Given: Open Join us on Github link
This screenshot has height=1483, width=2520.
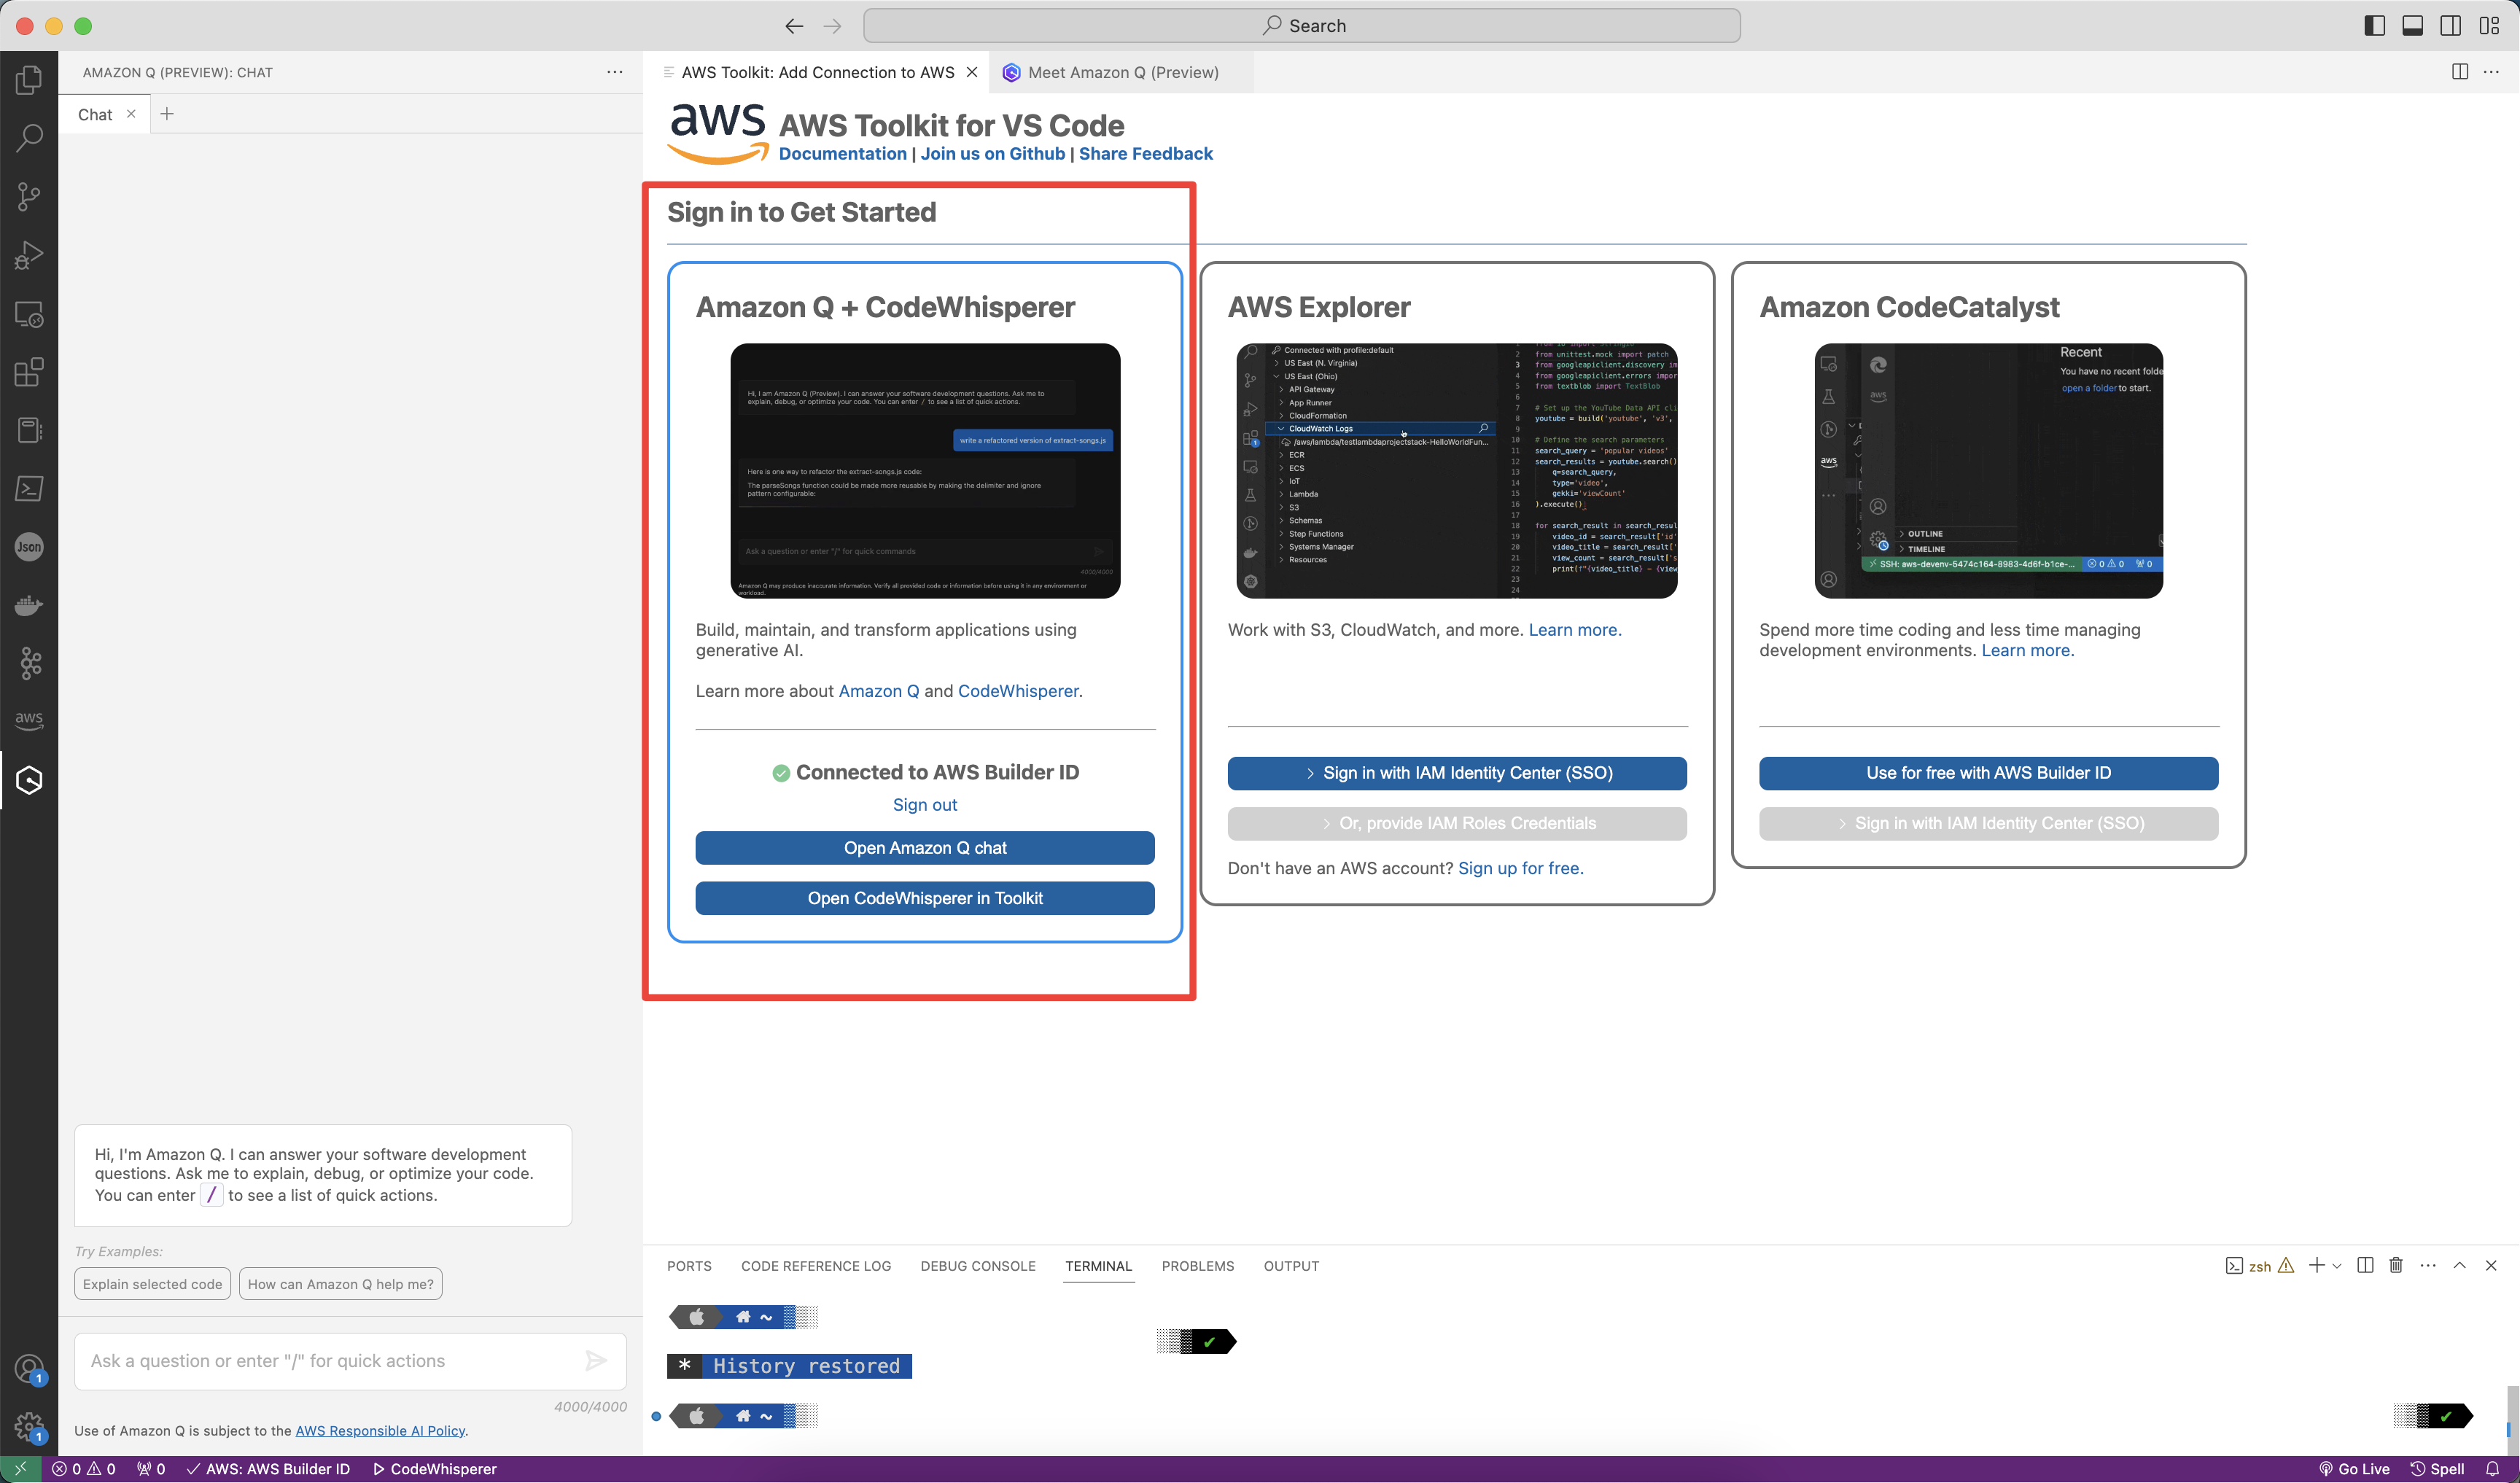Looking at the screenshot, I should click(992, 154).
